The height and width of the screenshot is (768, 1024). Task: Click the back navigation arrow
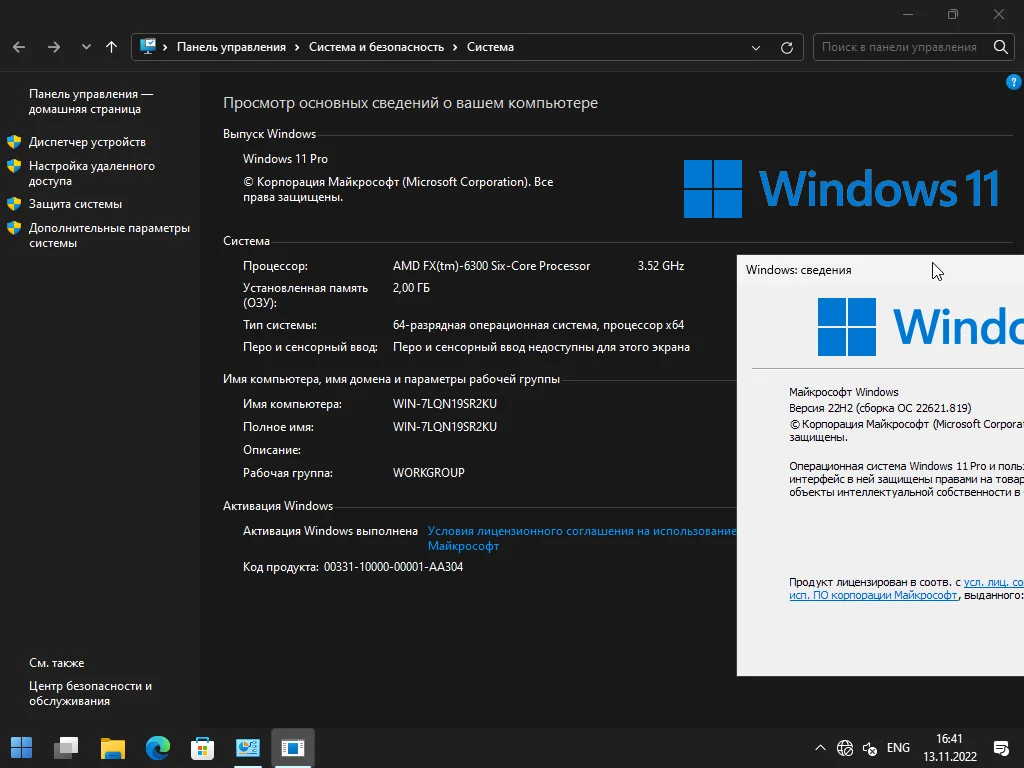pos(19,47)
